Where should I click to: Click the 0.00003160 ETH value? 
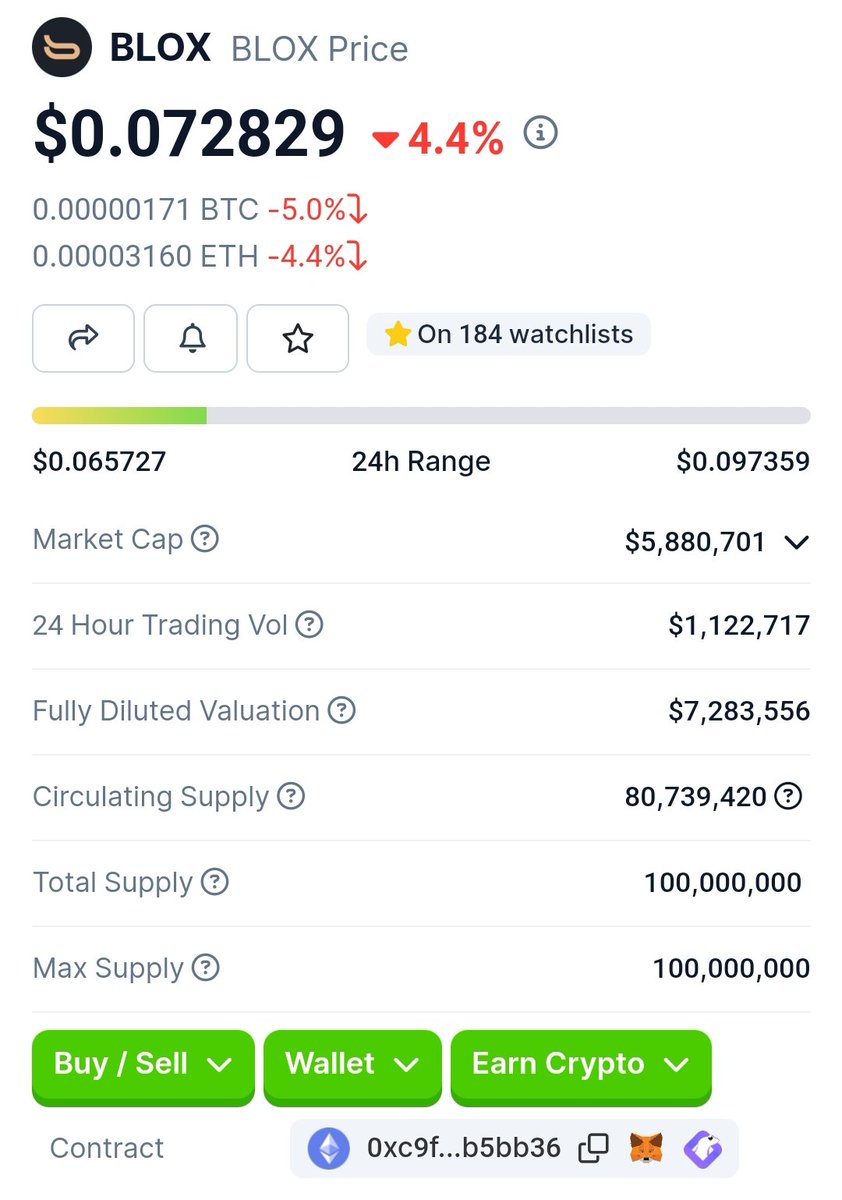[x=146, y=257]
